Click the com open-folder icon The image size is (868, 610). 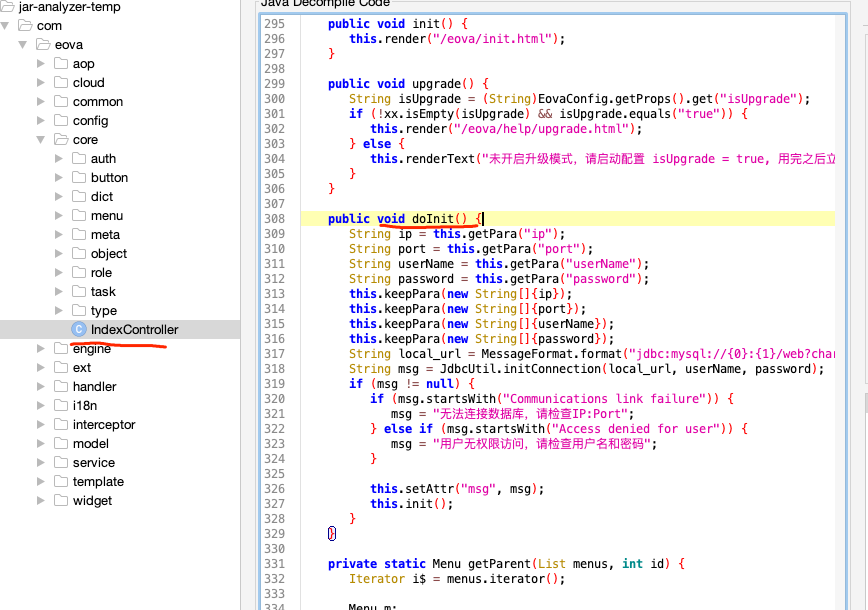[x=25, y=25]
